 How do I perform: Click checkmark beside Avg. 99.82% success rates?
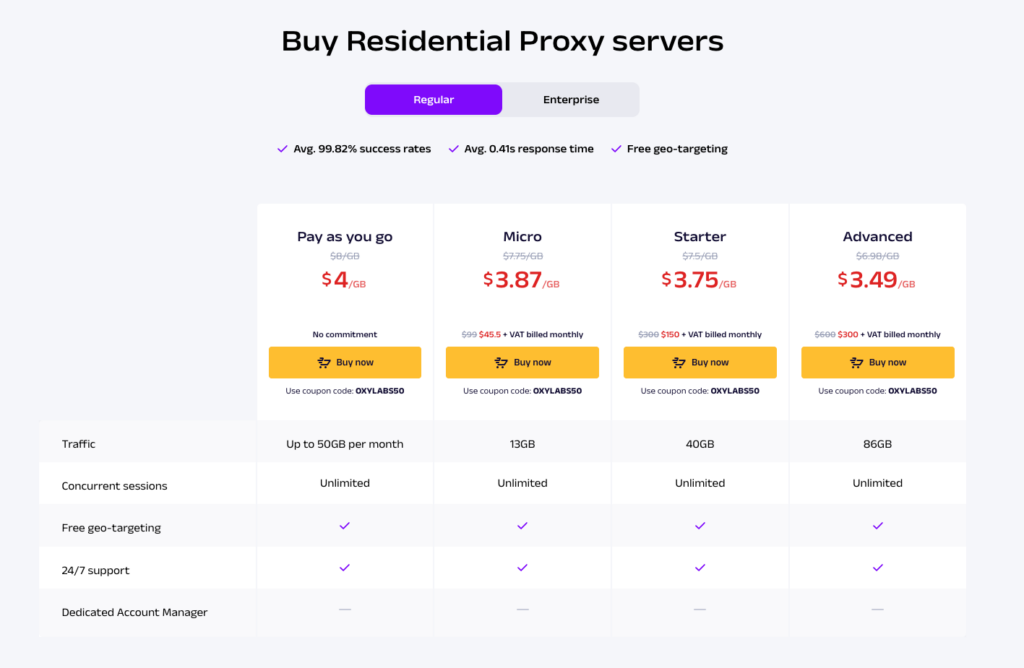click(x=282, y=149)
